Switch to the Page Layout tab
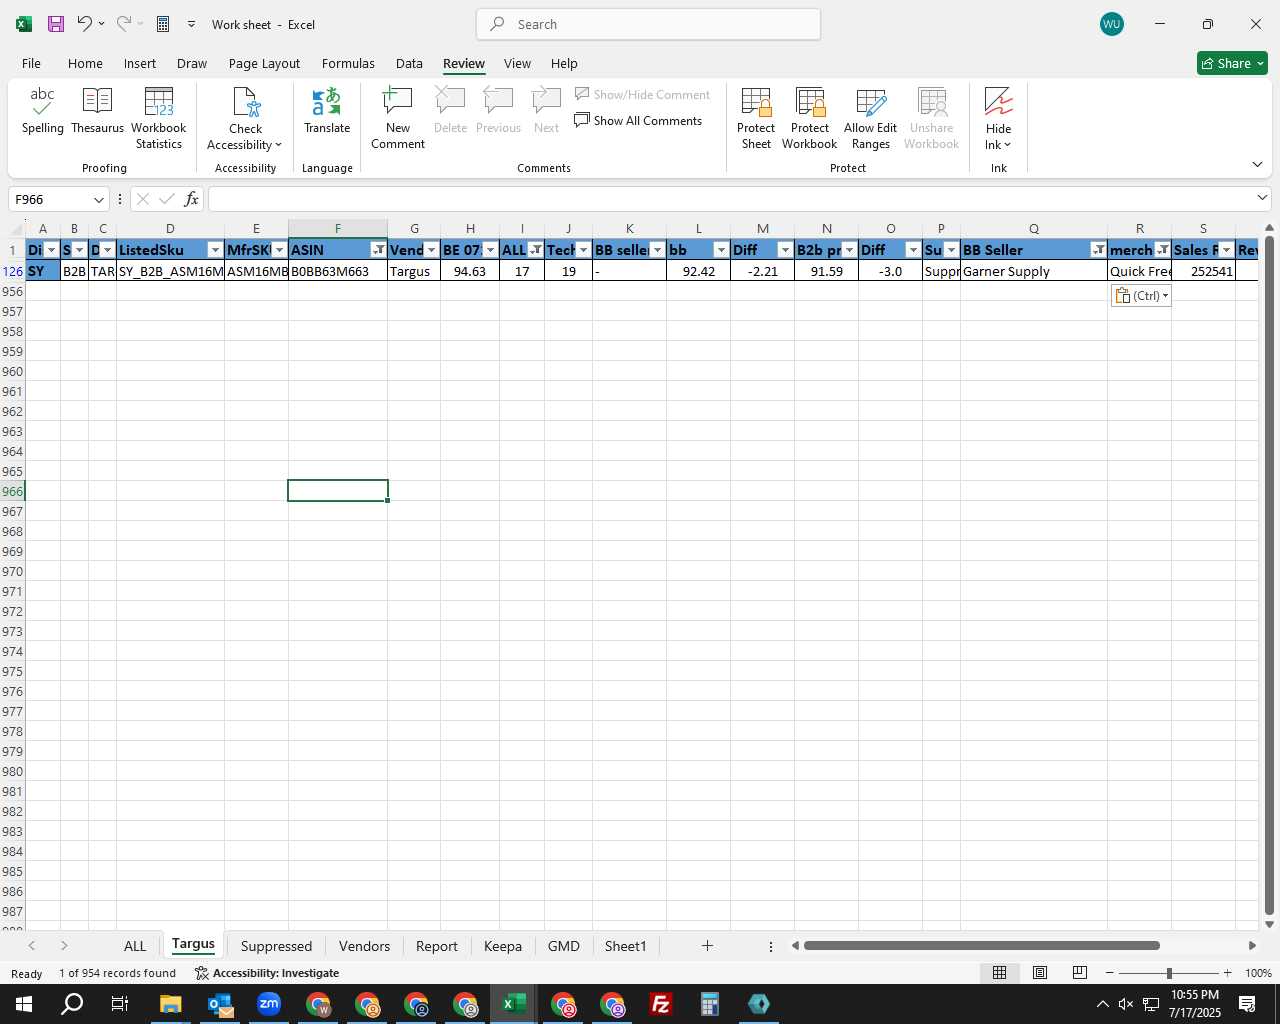The width and height of the screenshot is (1280, 1024). point(264,63)
